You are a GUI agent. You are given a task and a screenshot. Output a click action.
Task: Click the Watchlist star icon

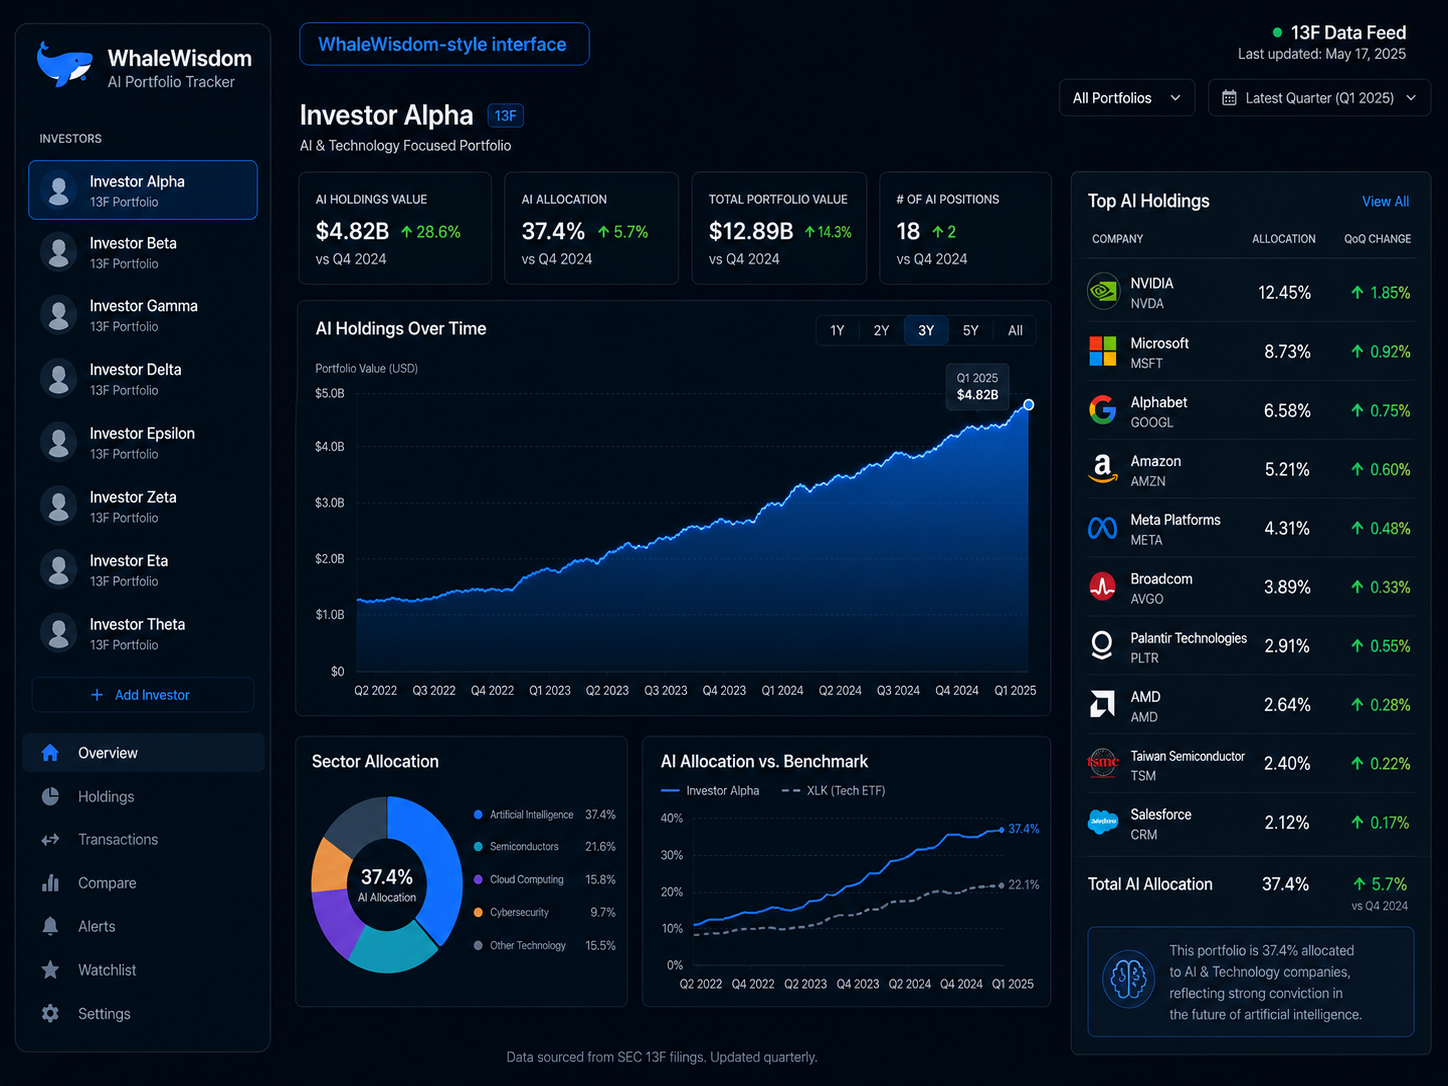point(50,970)
